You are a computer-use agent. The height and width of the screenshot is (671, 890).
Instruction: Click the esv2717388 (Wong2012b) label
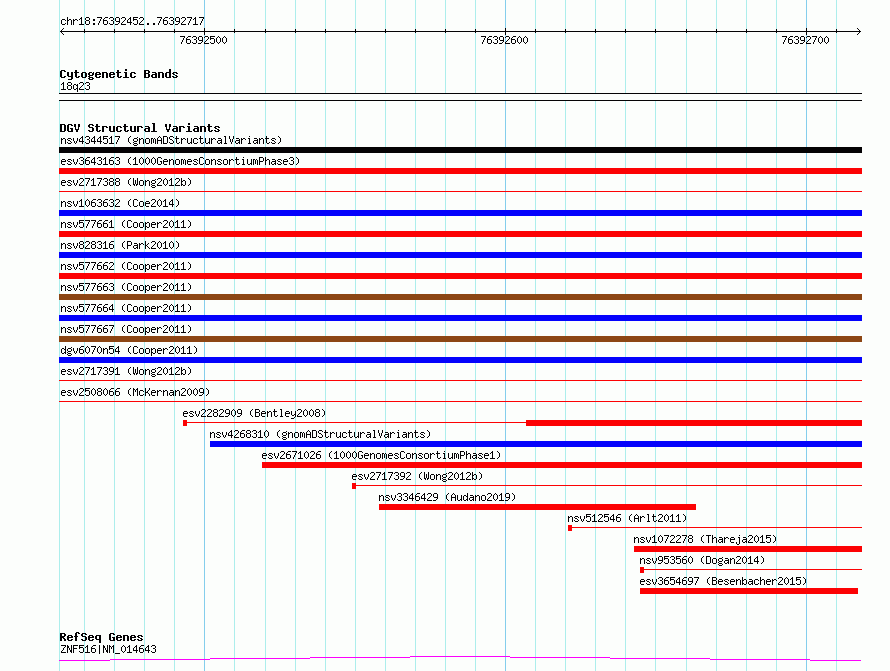pos(126,182)
